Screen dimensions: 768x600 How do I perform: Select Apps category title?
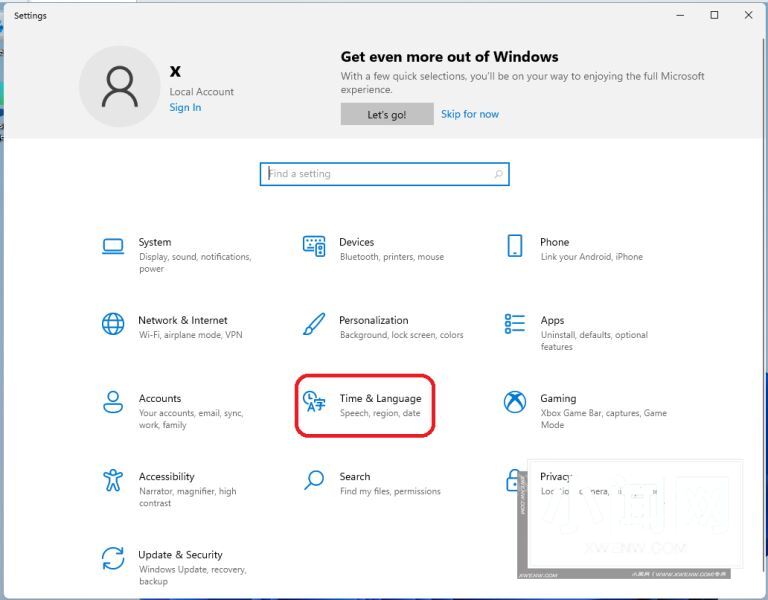(552, 320)
